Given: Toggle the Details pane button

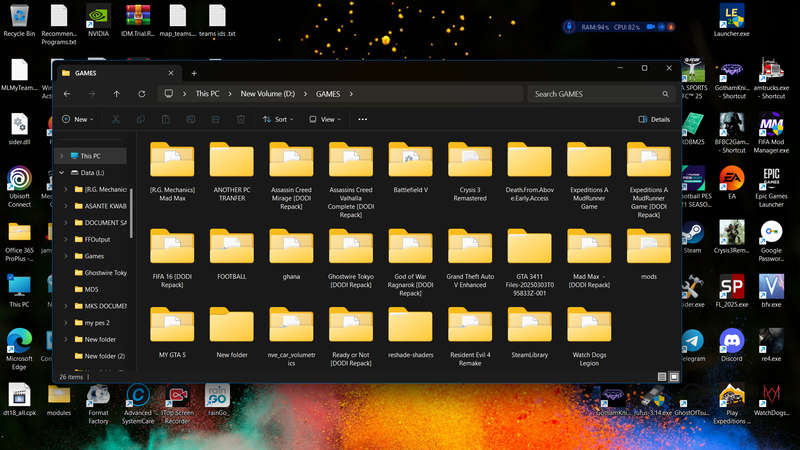Looking at the screenshot, I should 654,119.
